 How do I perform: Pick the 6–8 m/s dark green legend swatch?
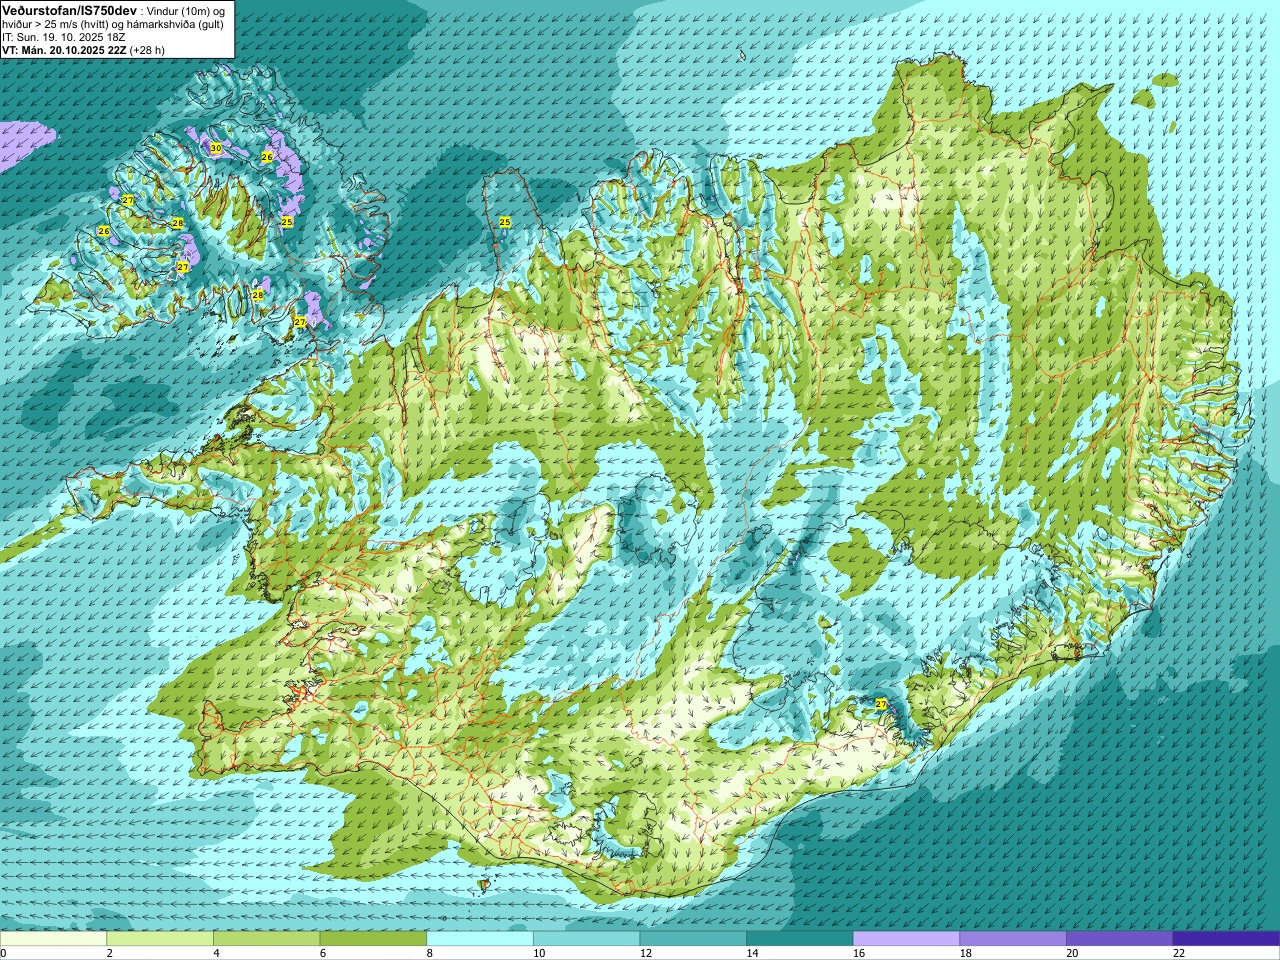pos(373,939)
